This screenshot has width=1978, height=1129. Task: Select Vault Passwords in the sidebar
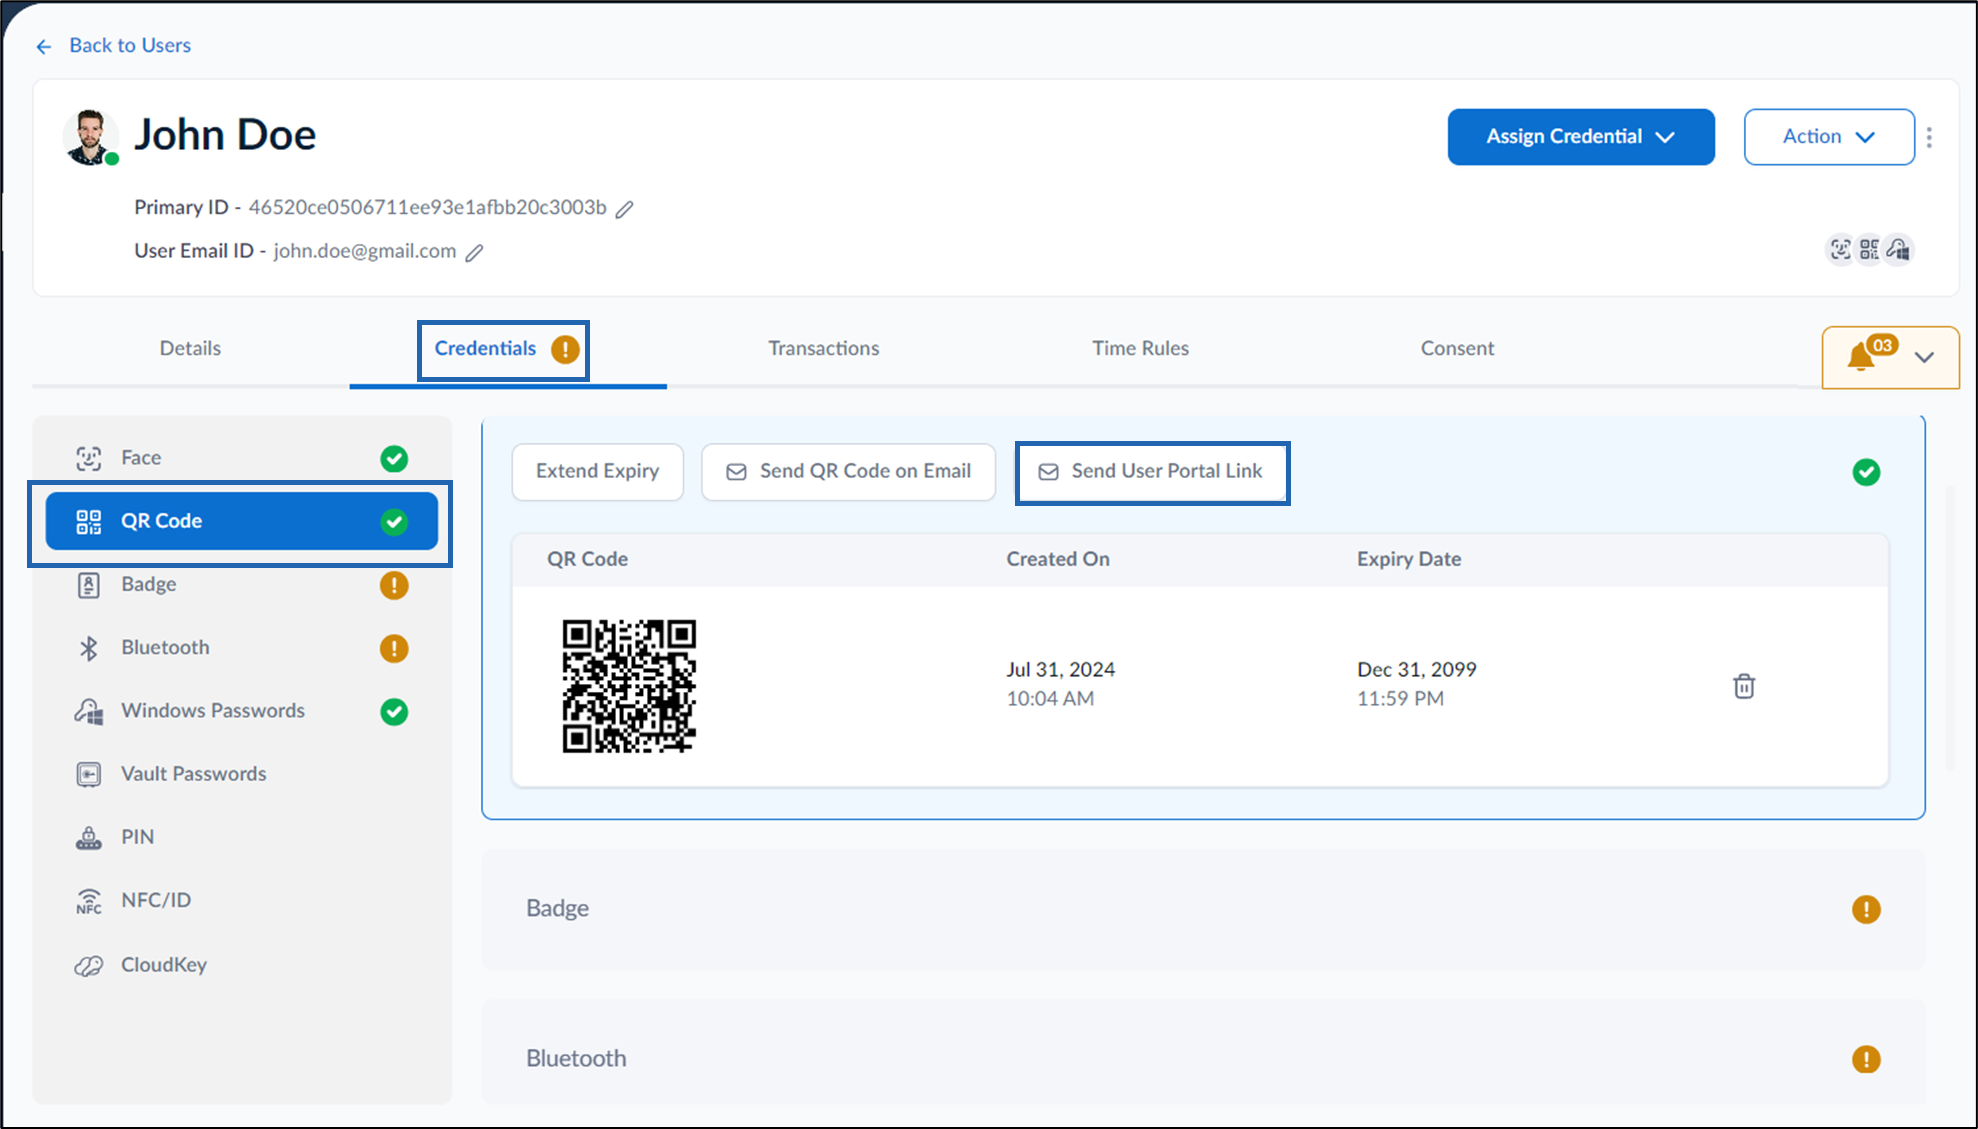pos(242,774)
